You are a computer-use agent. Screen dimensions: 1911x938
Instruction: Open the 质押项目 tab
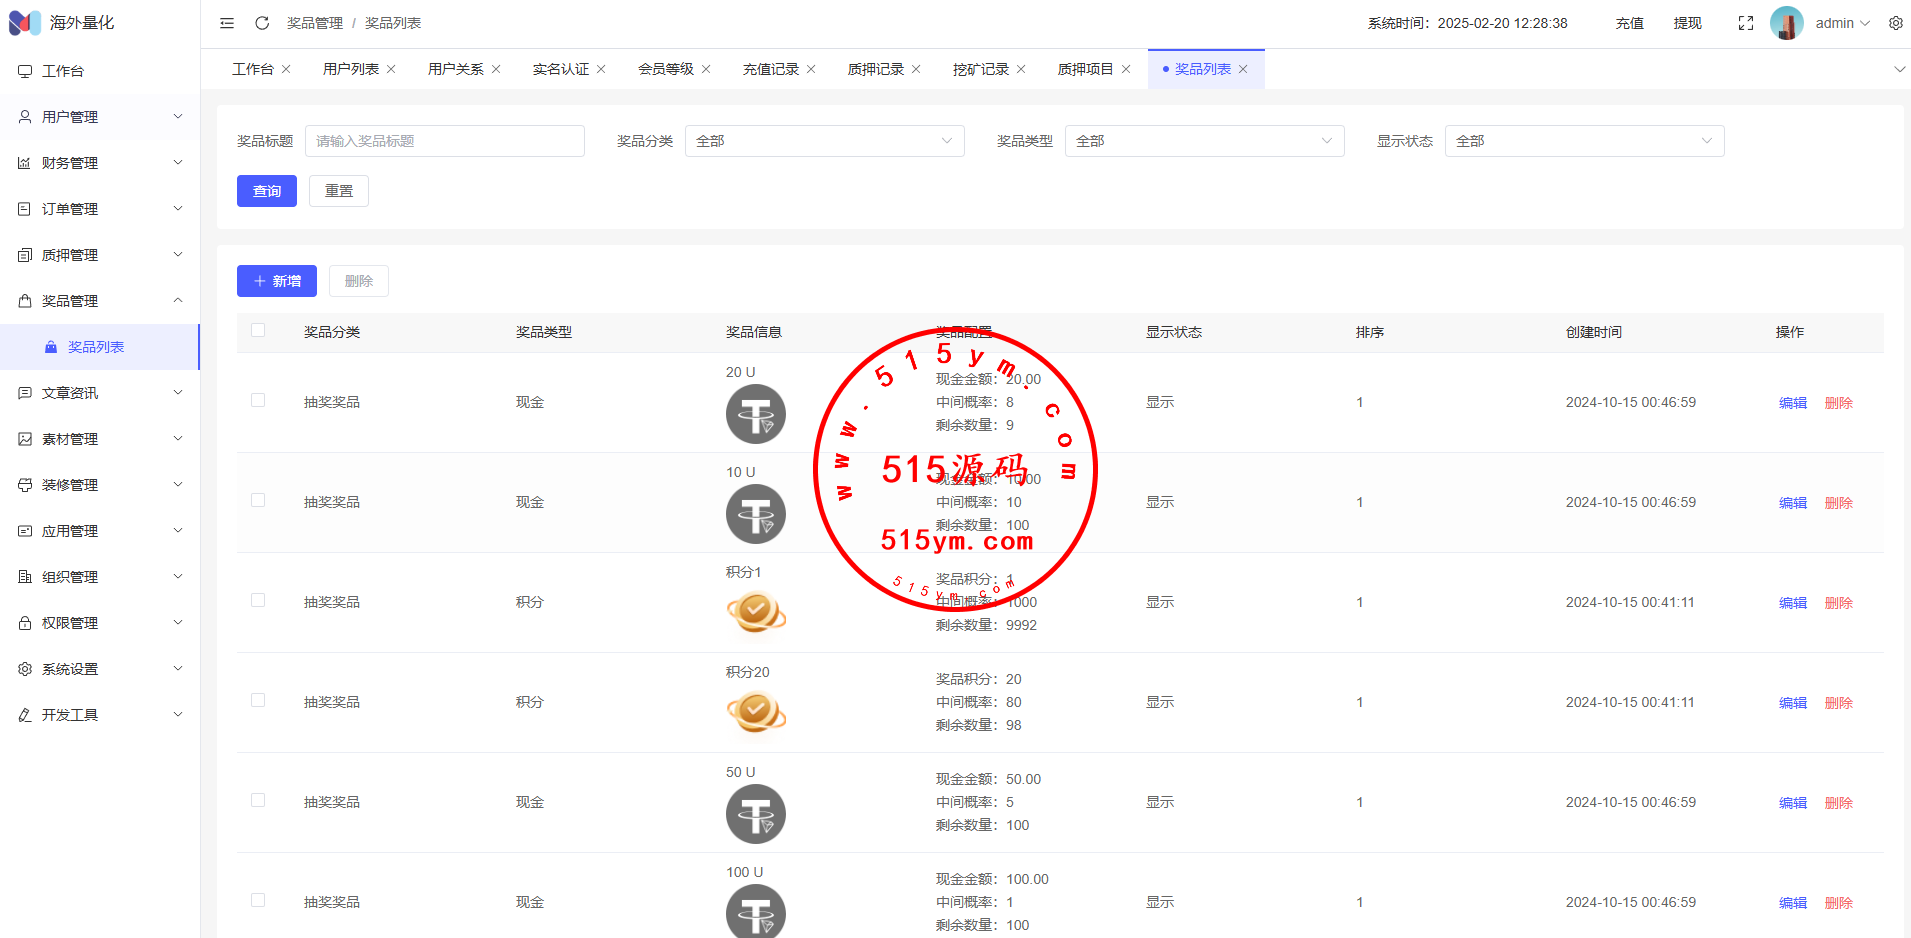(x=1085, y=69)
